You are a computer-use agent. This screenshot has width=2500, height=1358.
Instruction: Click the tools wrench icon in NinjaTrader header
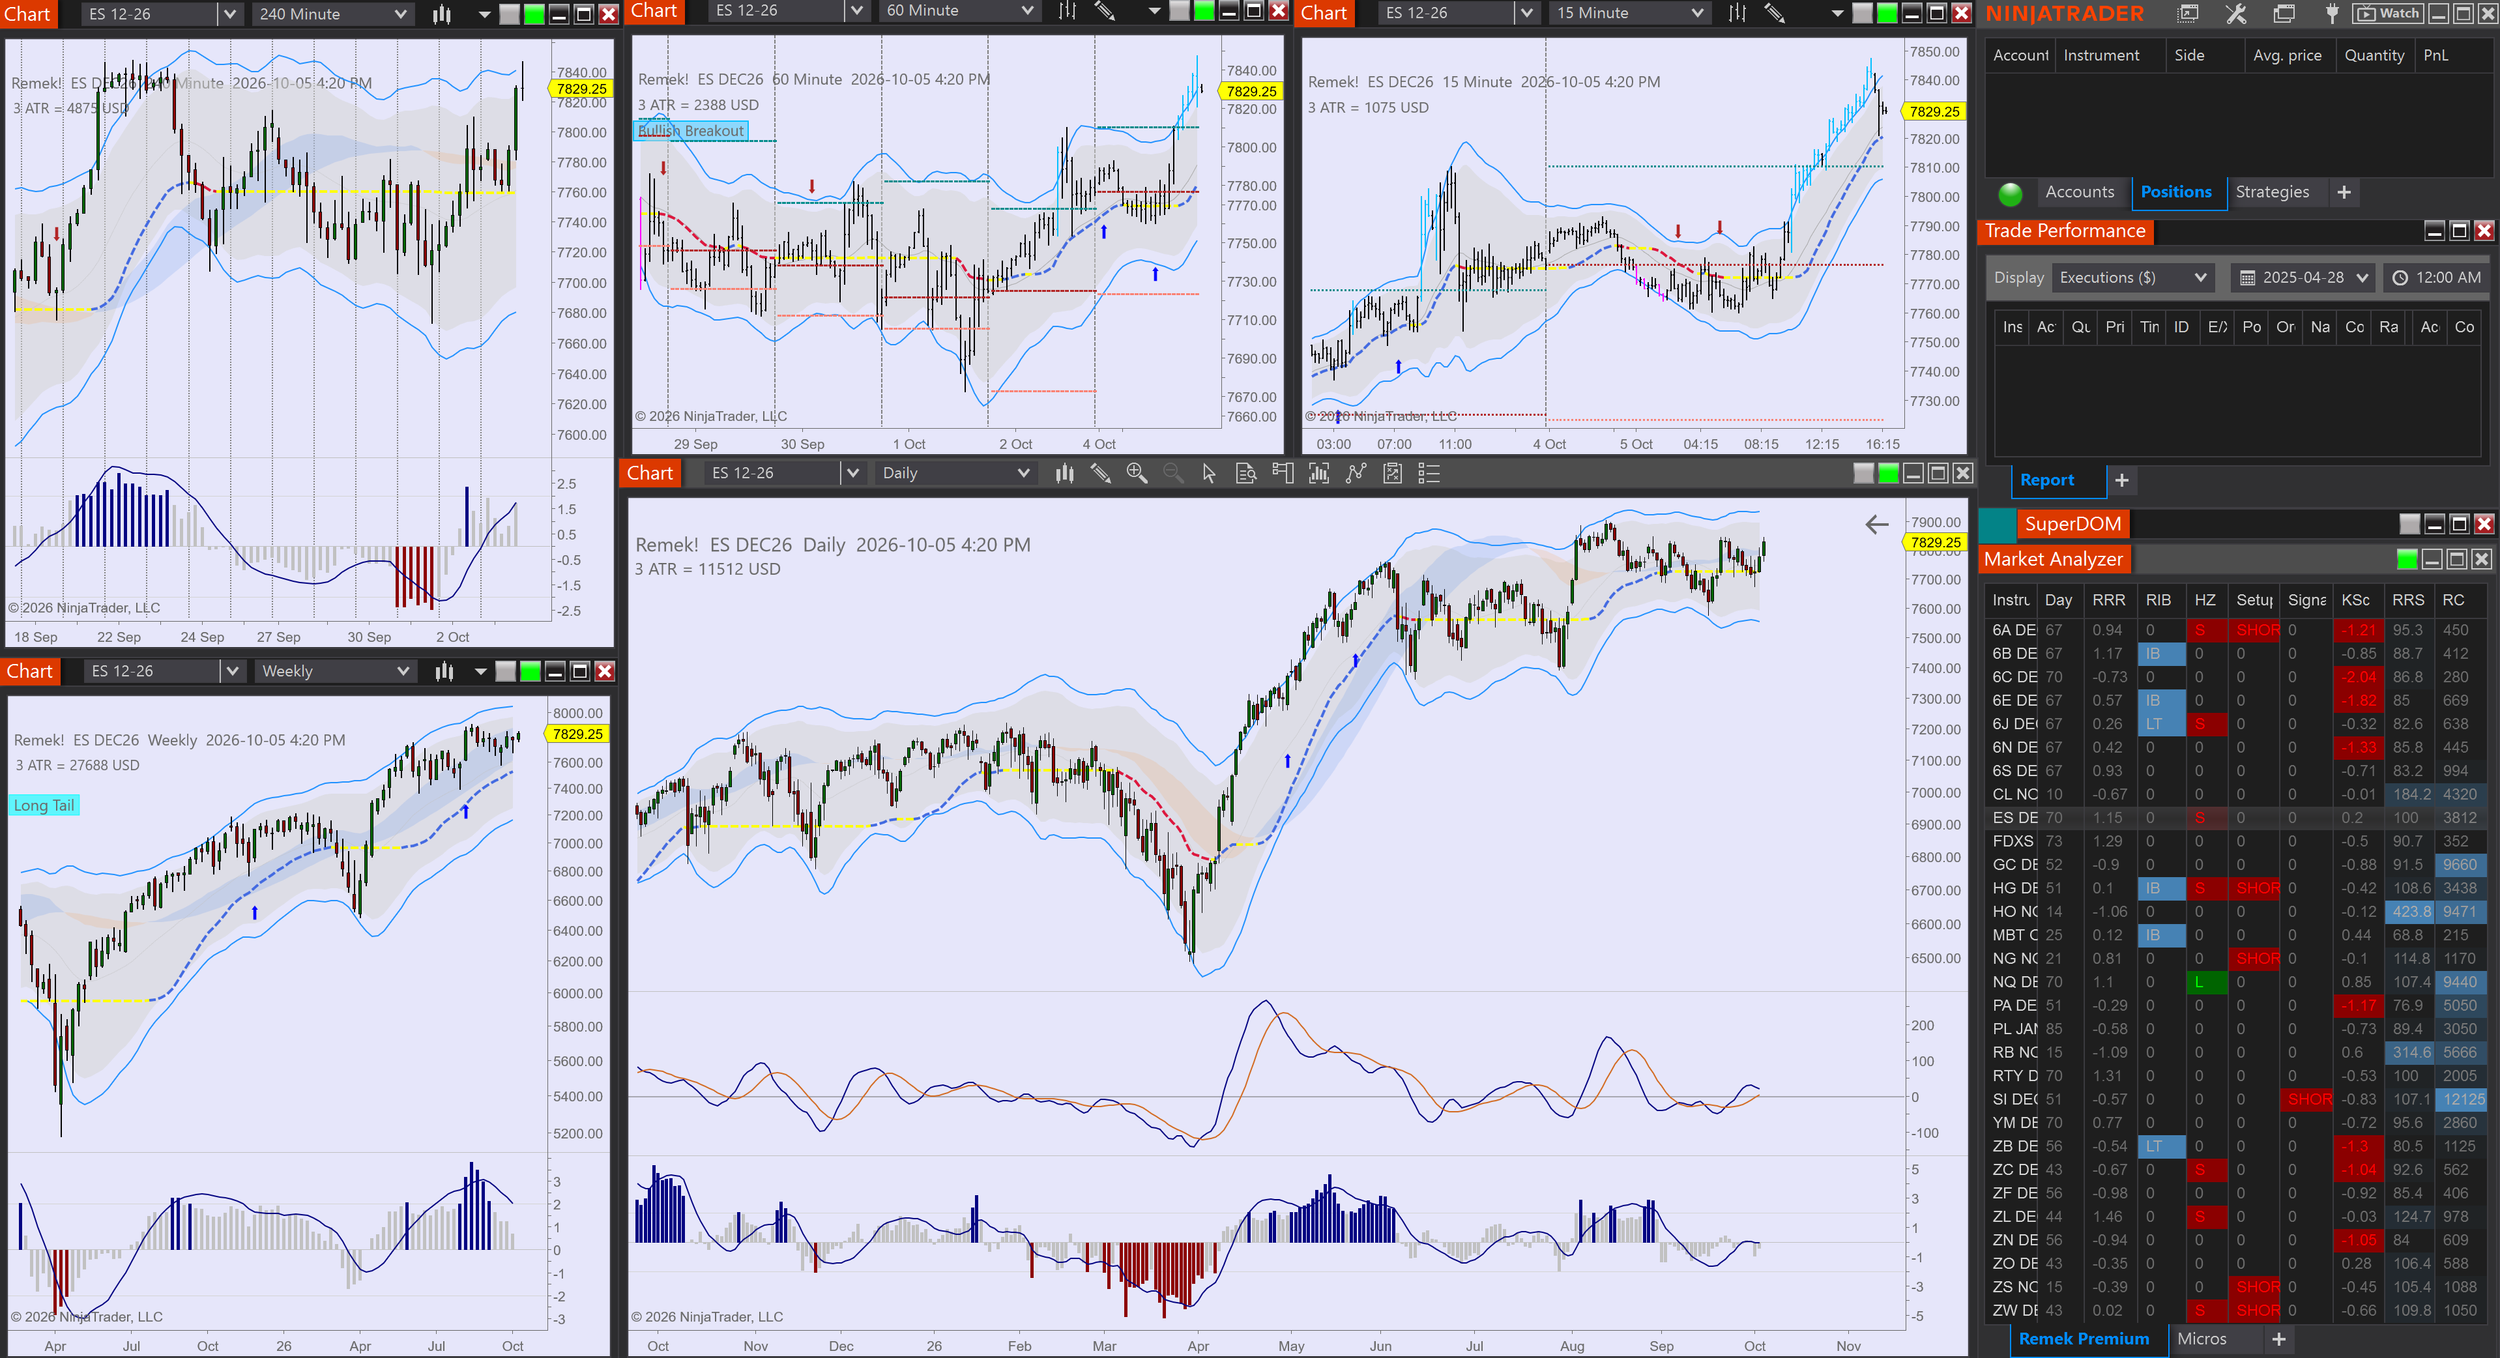(2236, 14)
